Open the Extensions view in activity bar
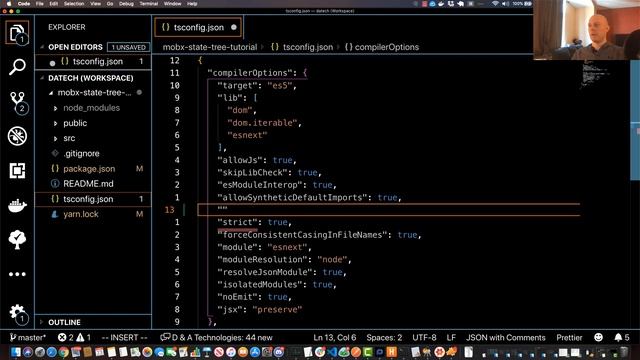Image resolution: width=640 pixels, height=360 pixels. (17, 170)
